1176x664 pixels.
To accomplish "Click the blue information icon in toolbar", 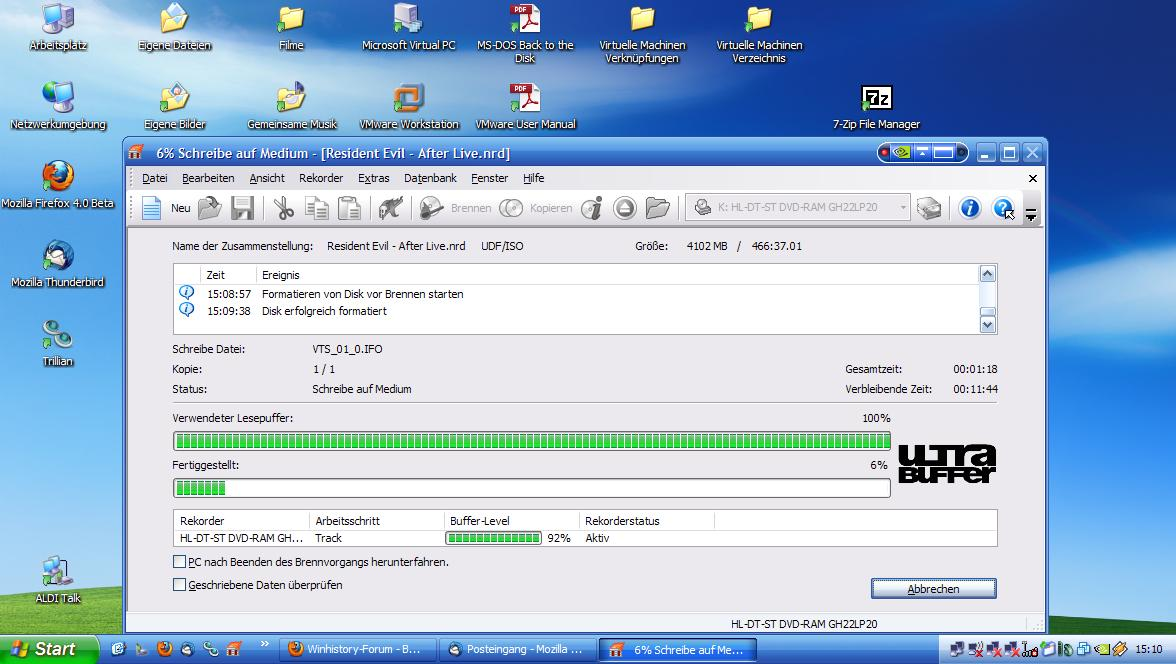I will [x=969, y=208].
